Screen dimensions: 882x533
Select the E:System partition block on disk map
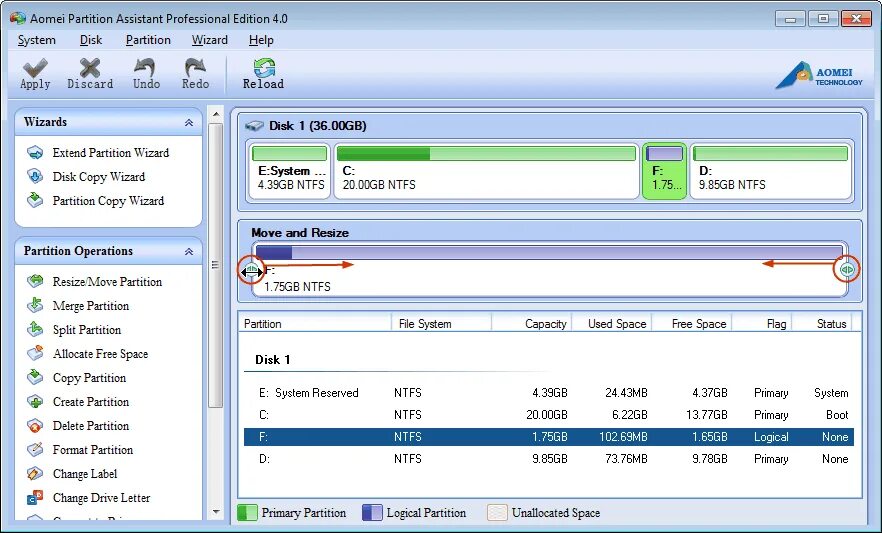(290, 171)
